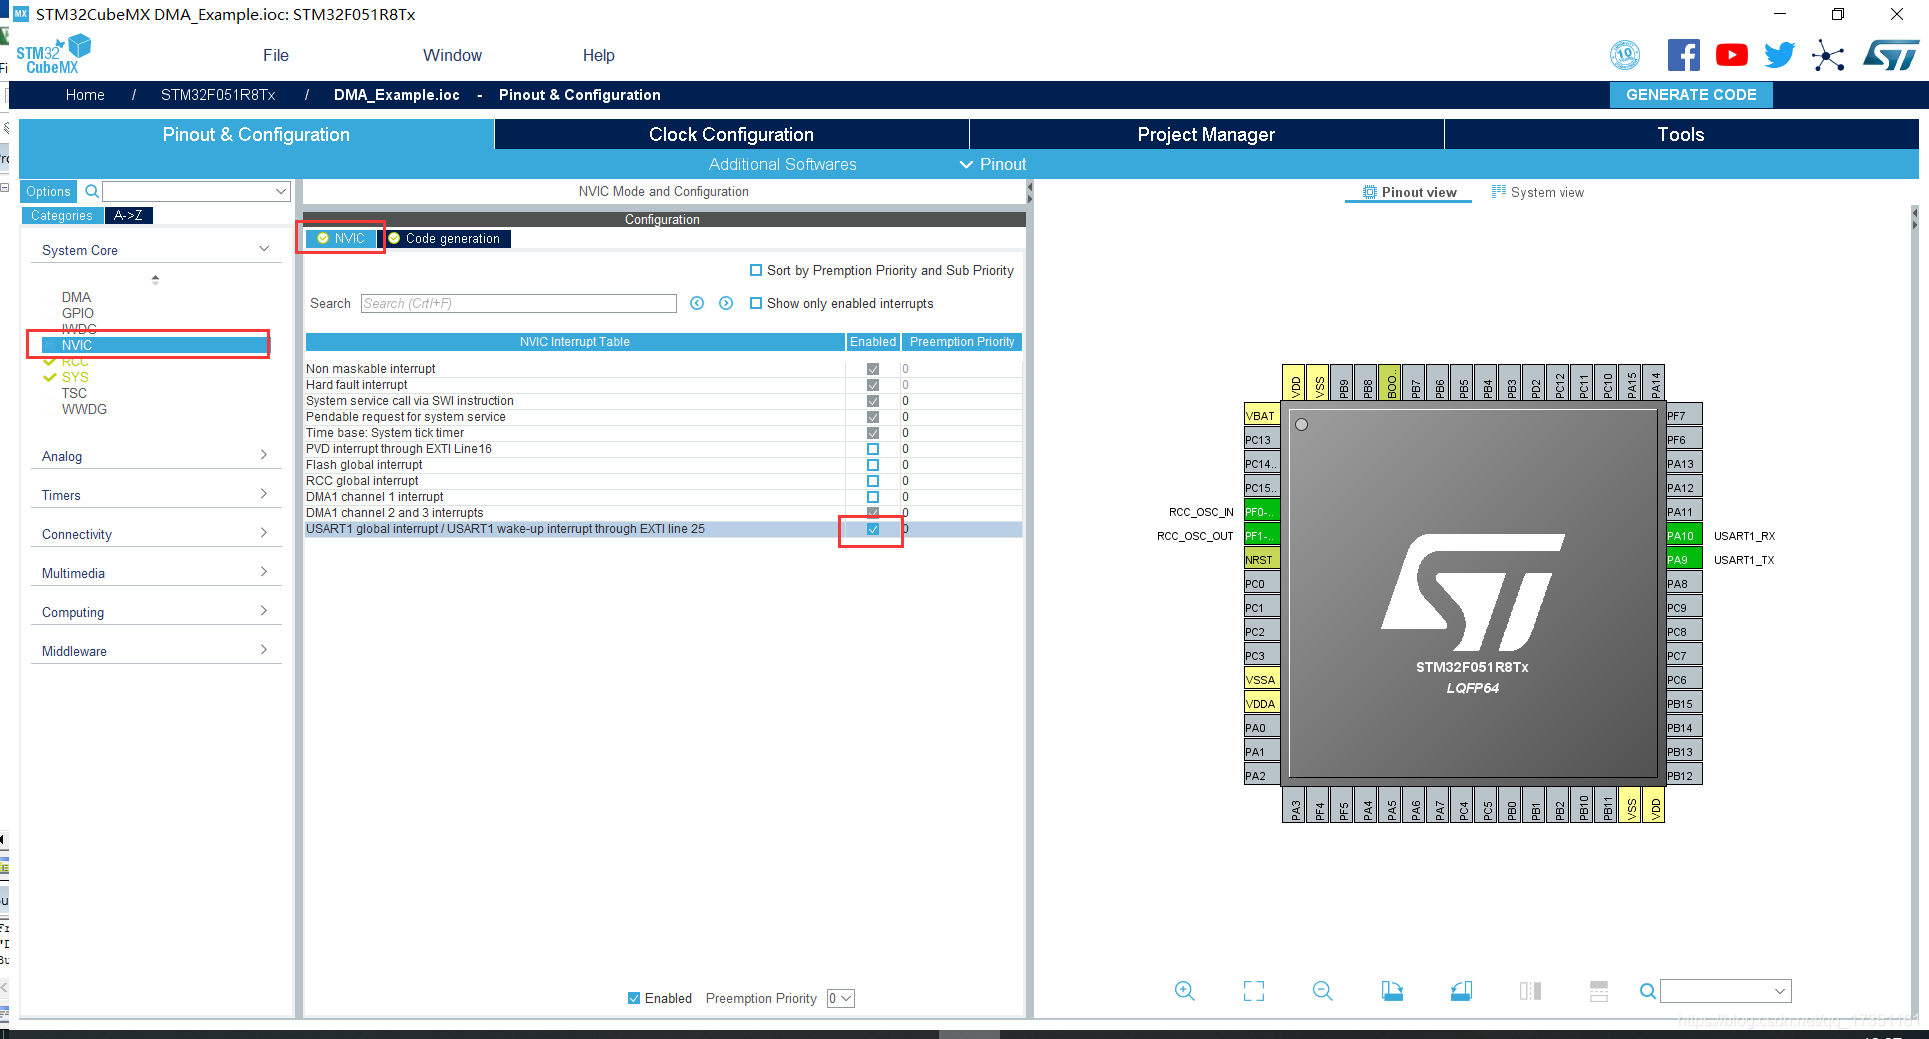Screen dimensions: 1929x1039
Task: Rotate the chip view clockwise
Action: (x=1392, y=991)
